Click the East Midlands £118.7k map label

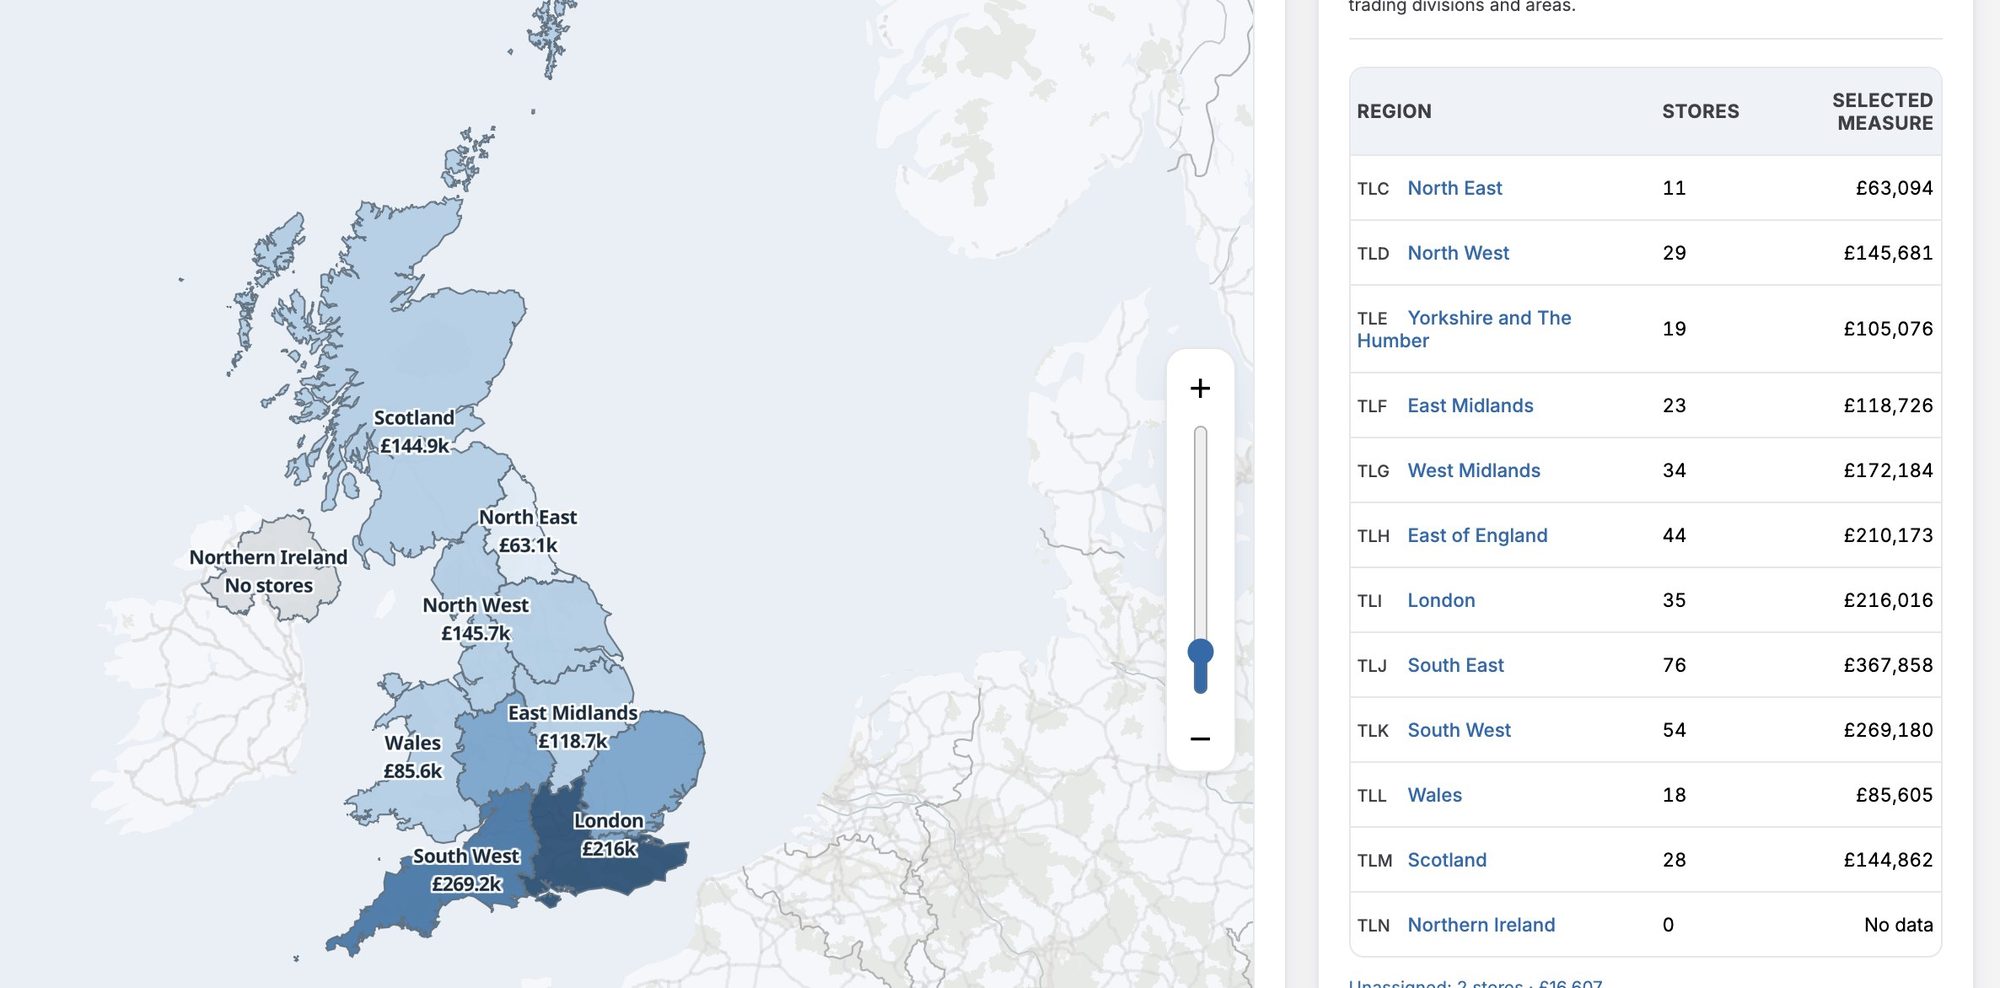573,727
